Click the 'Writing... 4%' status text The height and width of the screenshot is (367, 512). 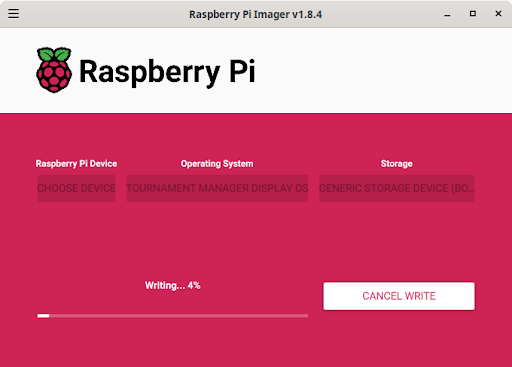click(172, 286)
